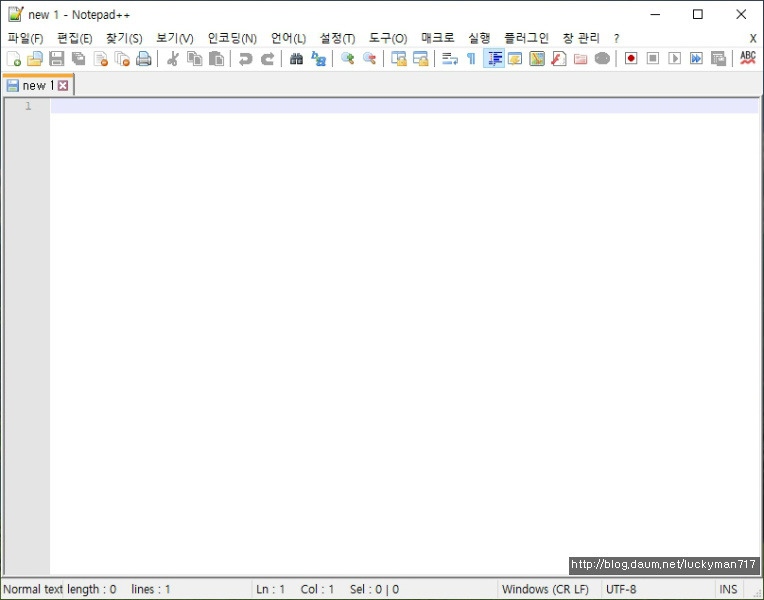The image size is (764, 600).
Task: Click the Cut scissors icon
Action: (172, 58)
